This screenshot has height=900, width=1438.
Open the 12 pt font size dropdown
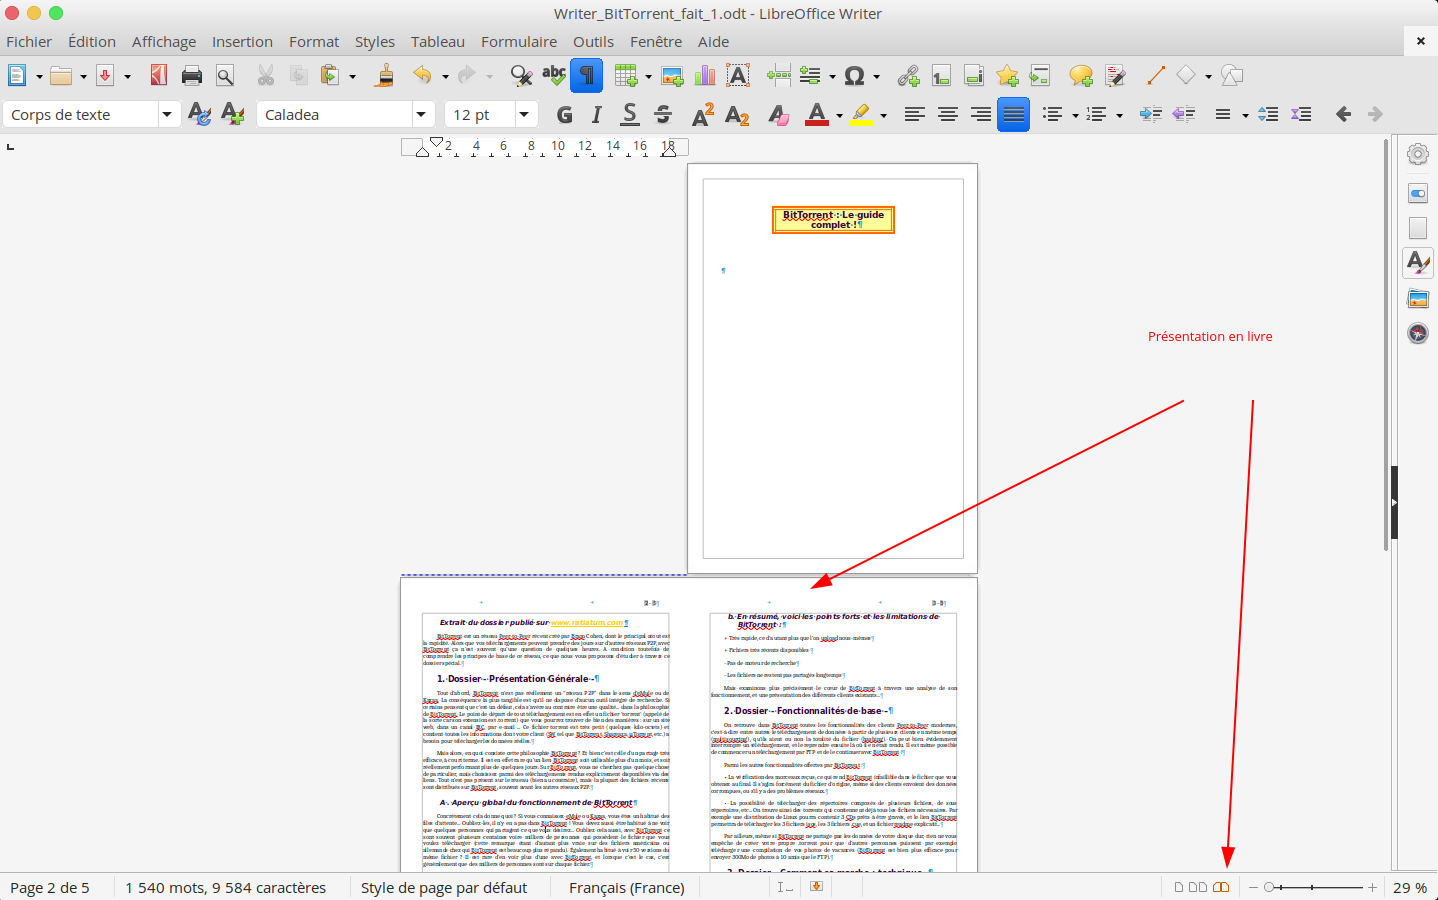523,115
